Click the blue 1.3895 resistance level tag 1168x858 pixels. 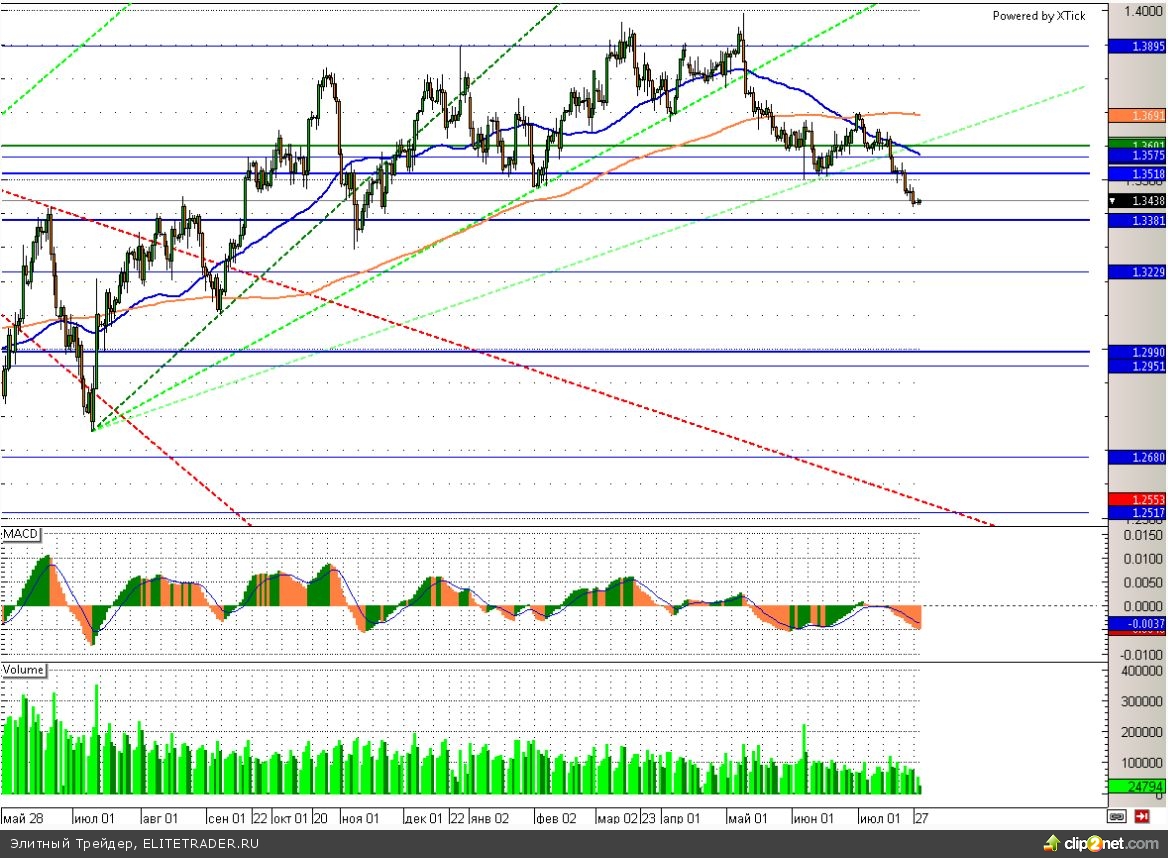1137,46
